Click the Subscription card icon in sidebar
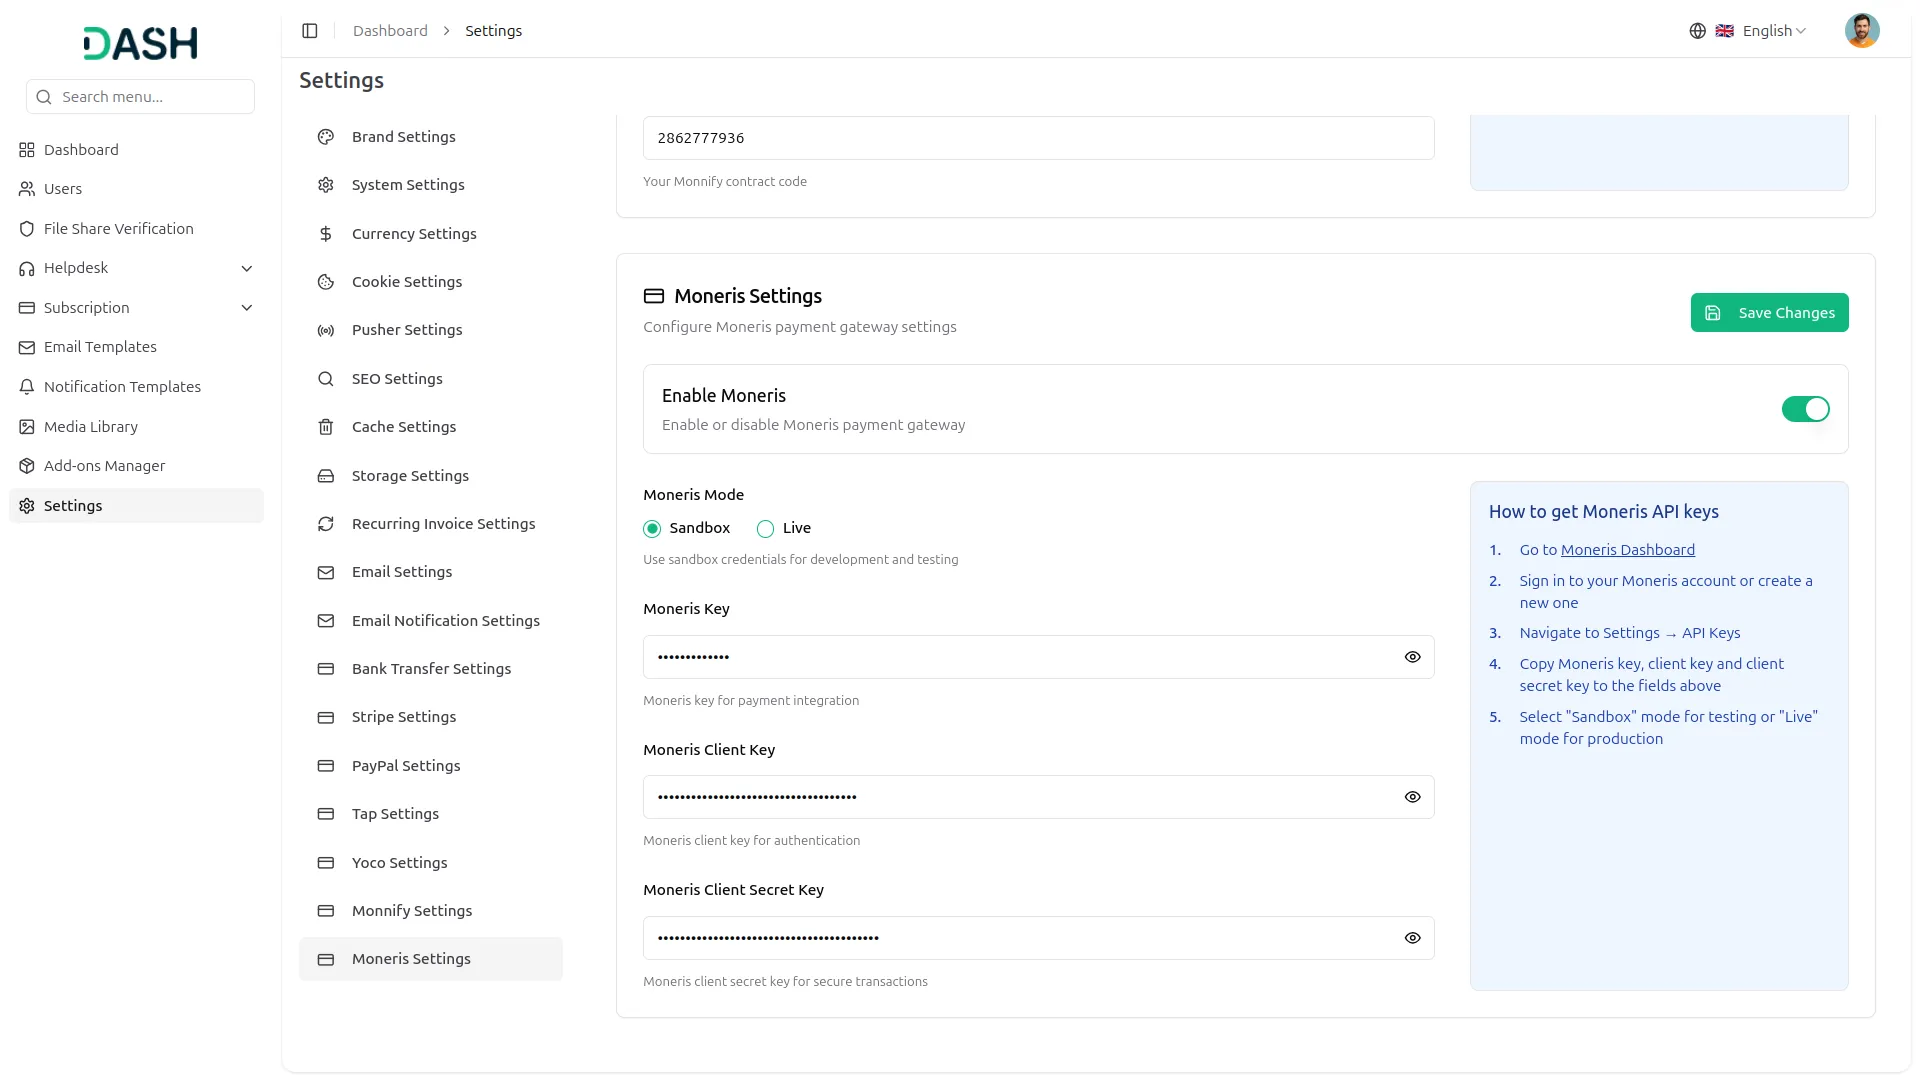 point(27,308)
